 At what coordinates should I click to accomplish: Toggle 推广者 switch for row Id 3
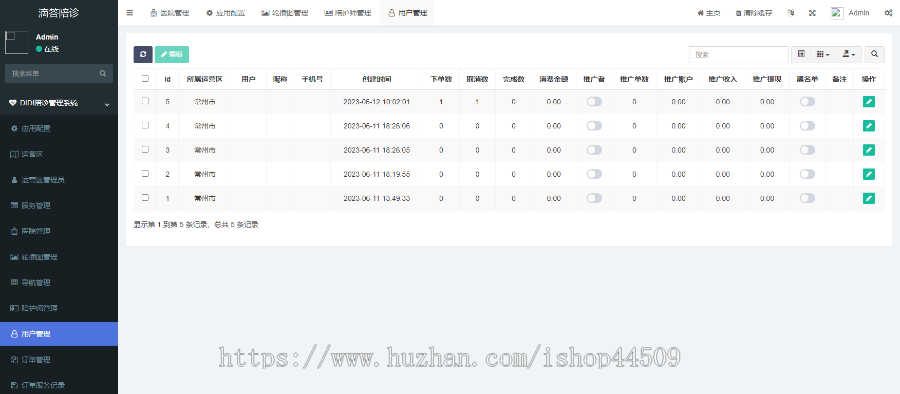pos(594,150)
